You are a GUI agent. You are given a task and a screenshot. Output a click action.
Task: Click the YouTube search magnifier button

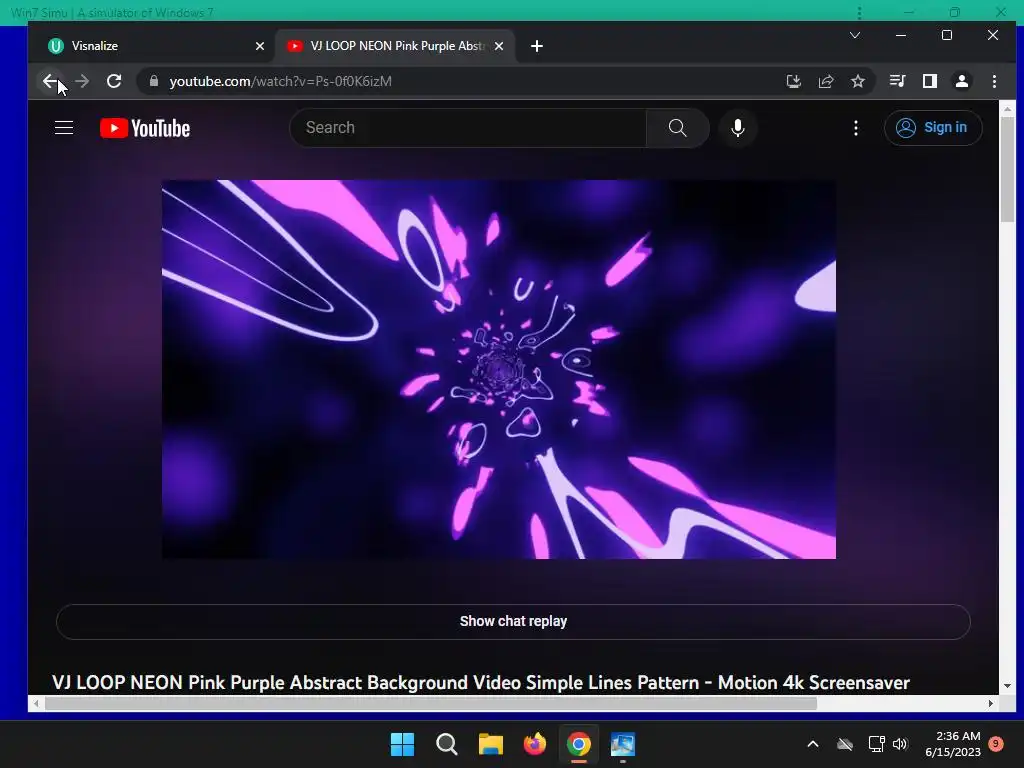tap(678, 127)
